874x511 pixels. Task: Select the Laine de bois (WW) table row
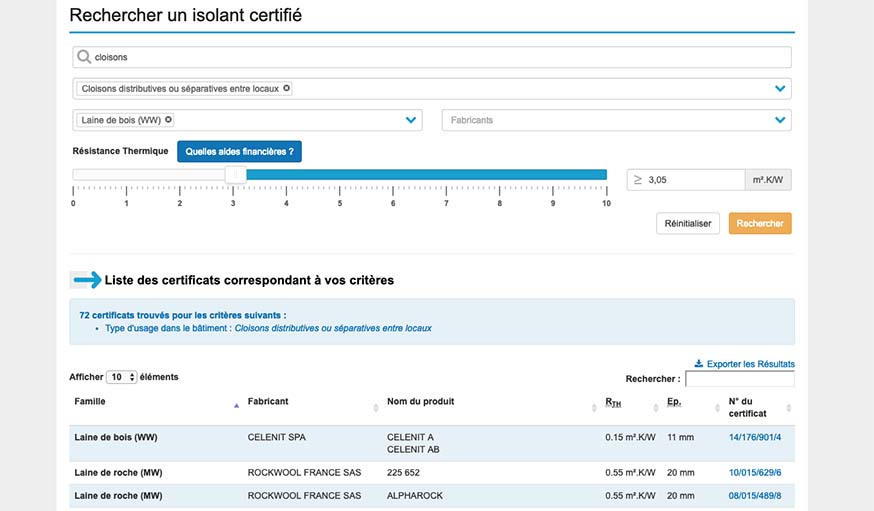[432, 444]
